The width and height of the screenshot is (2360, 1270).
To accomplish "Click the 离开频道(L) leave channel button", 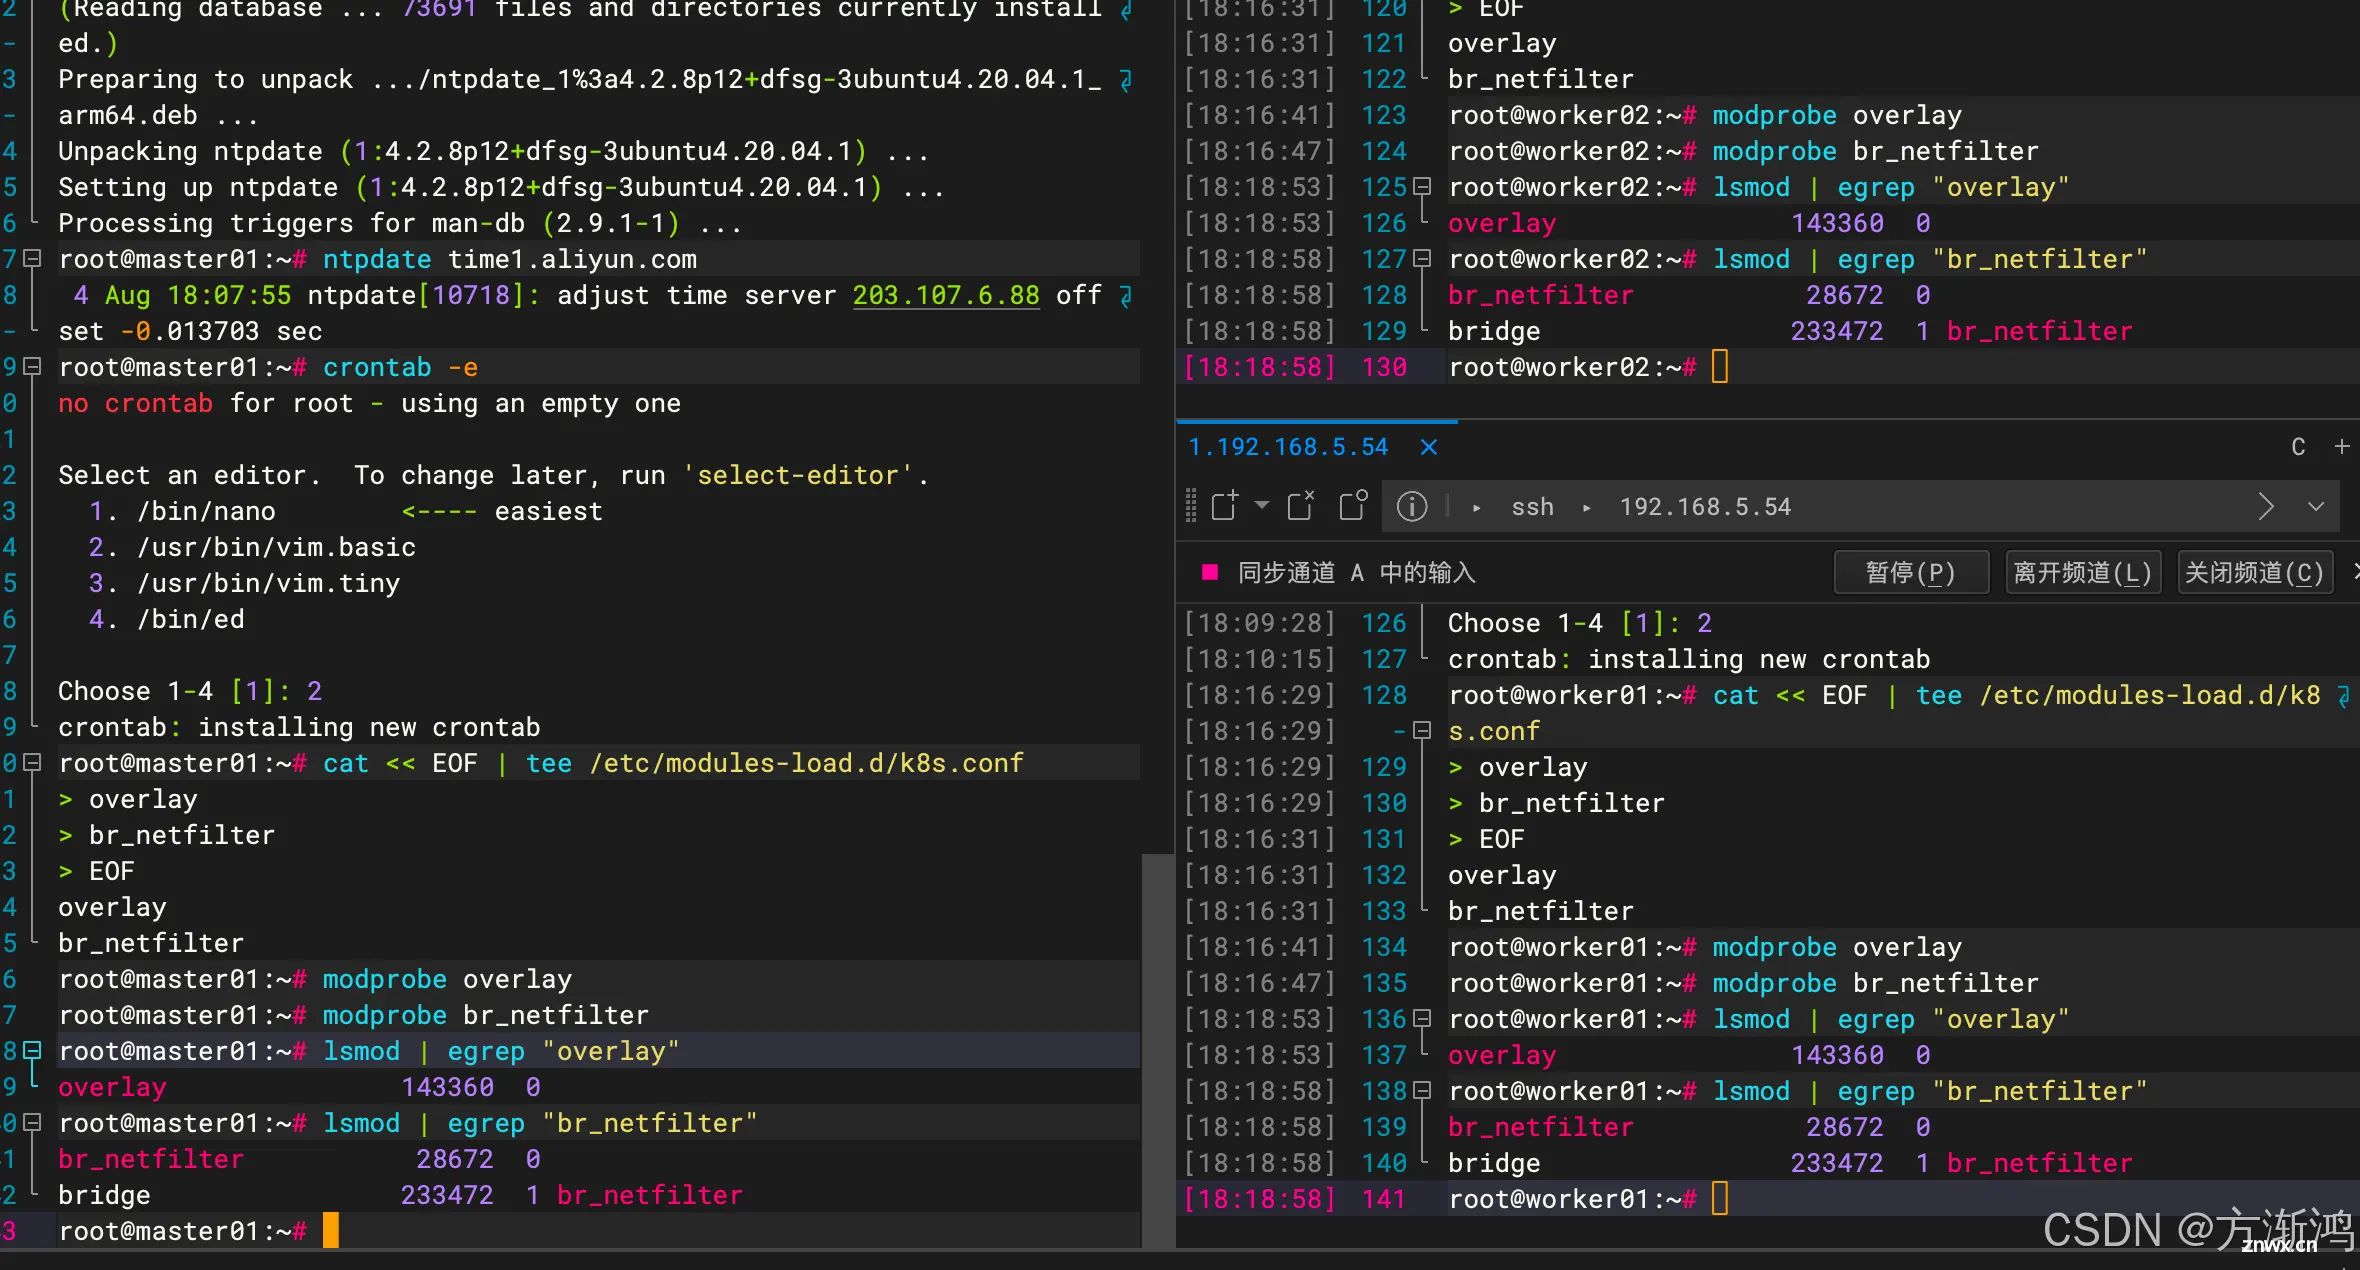I will [2083, 572].
